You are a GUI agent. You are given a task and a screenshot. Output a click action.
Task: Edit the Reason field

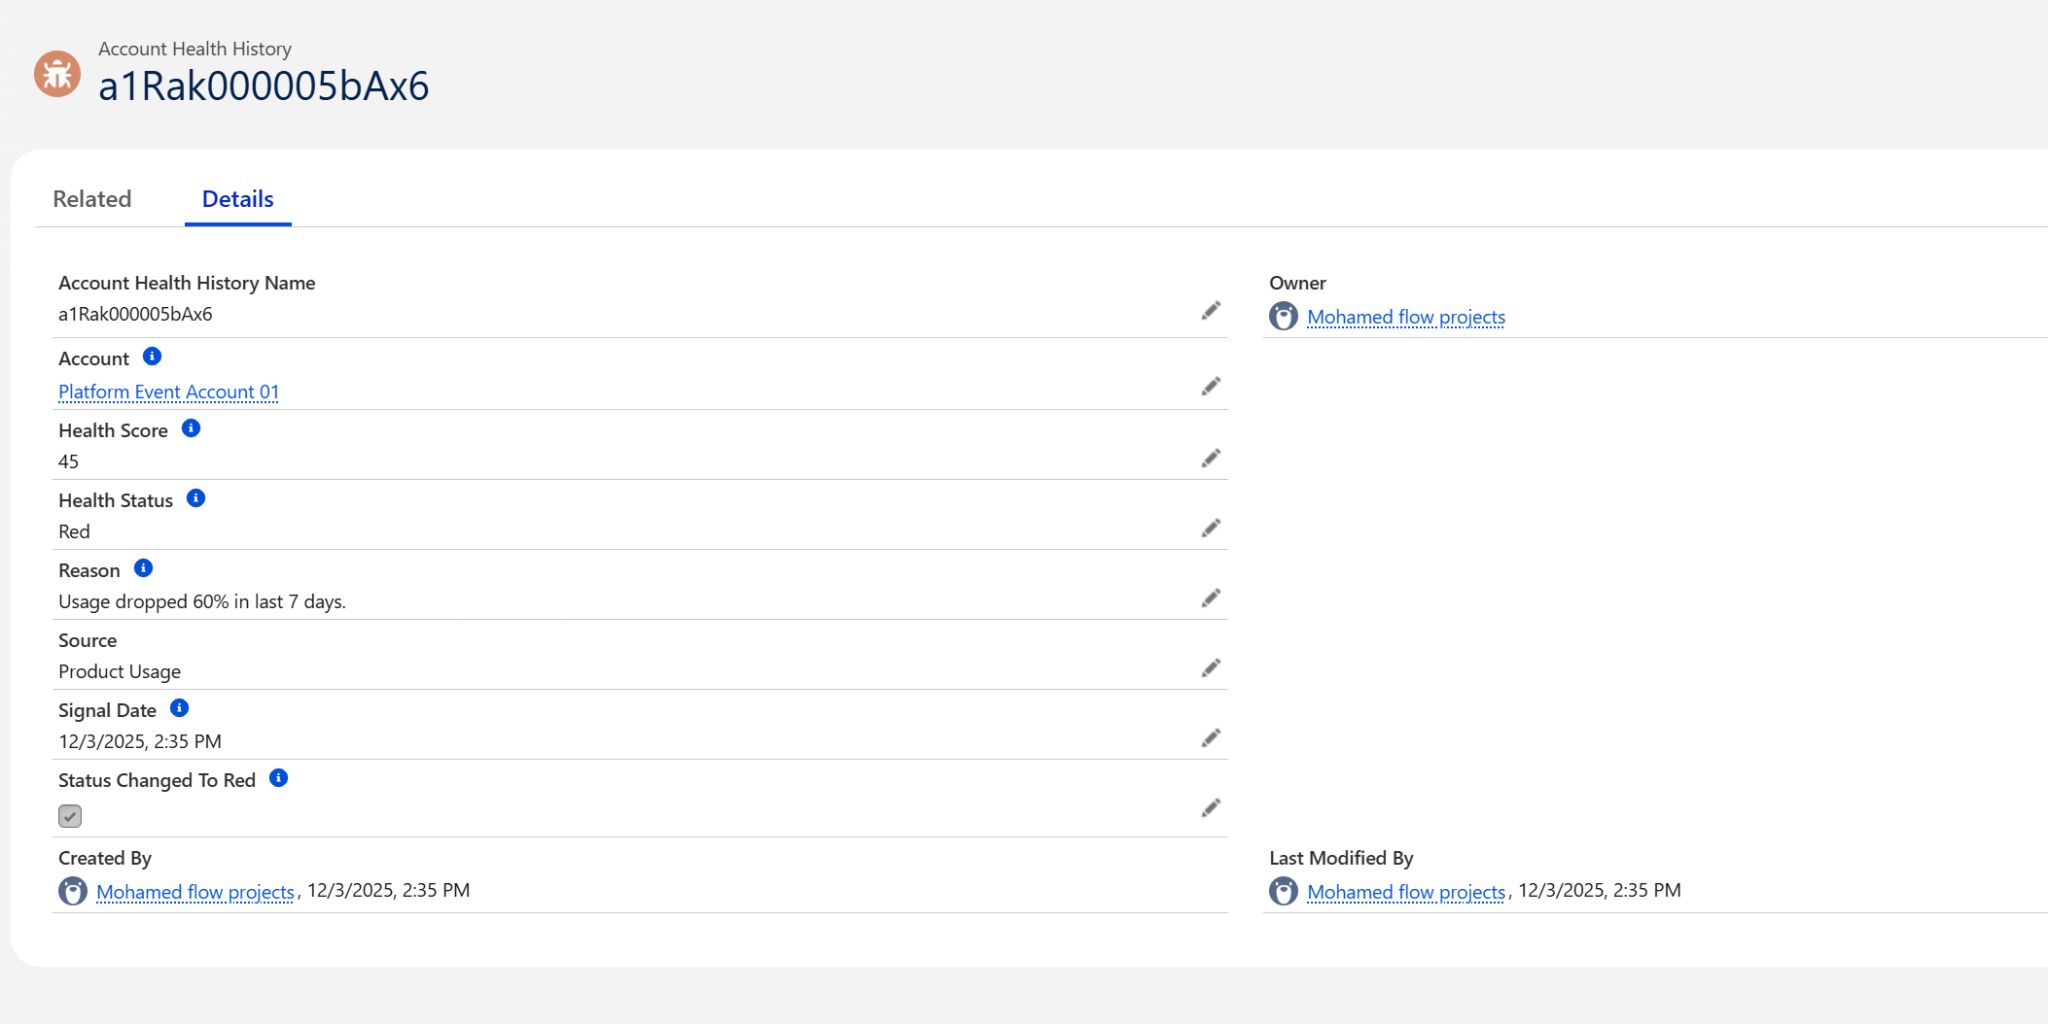tap(1210, 598)
